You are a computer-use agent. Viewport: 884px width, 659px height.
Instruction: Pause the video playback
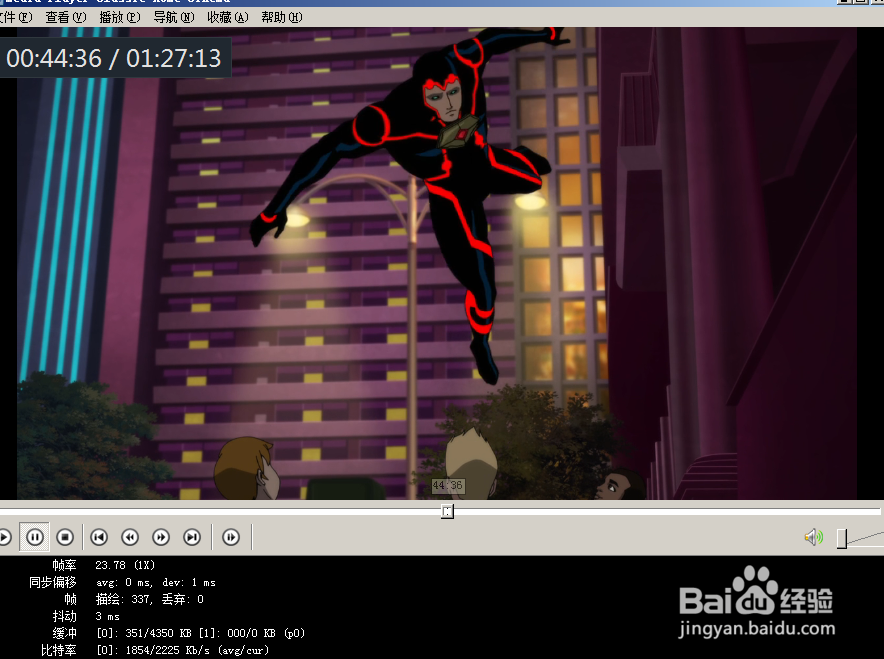pyautogui.click(x=34, y=537)
